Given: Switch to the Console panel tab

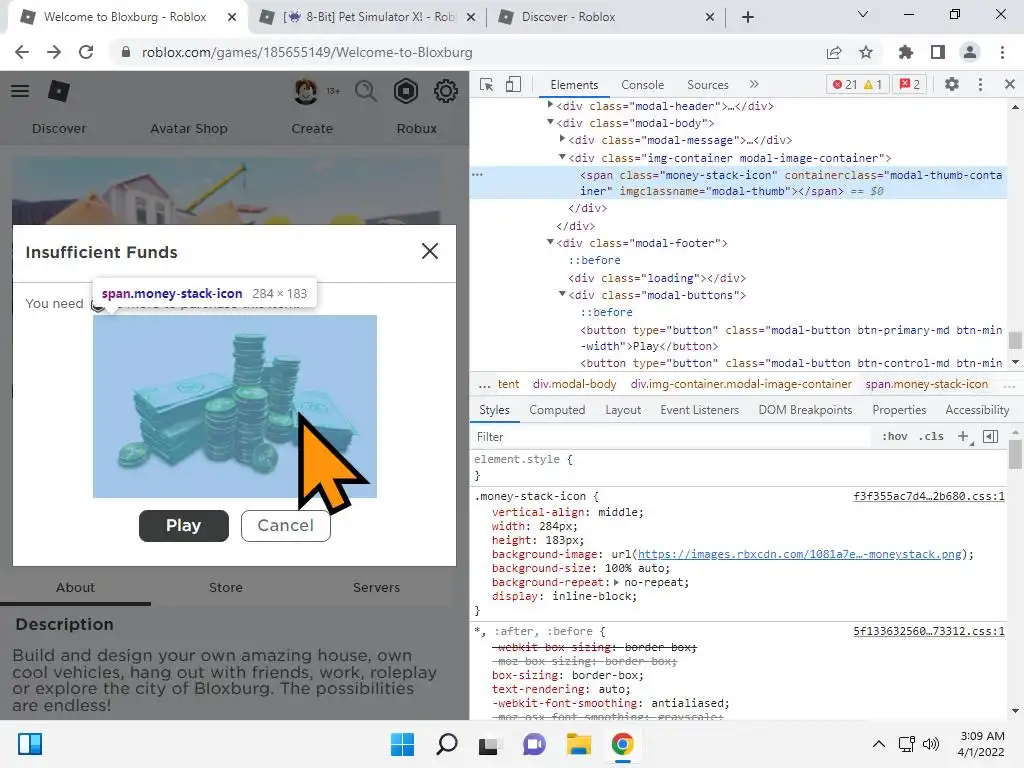Looking at the screenshot, I should click(643, 85).
